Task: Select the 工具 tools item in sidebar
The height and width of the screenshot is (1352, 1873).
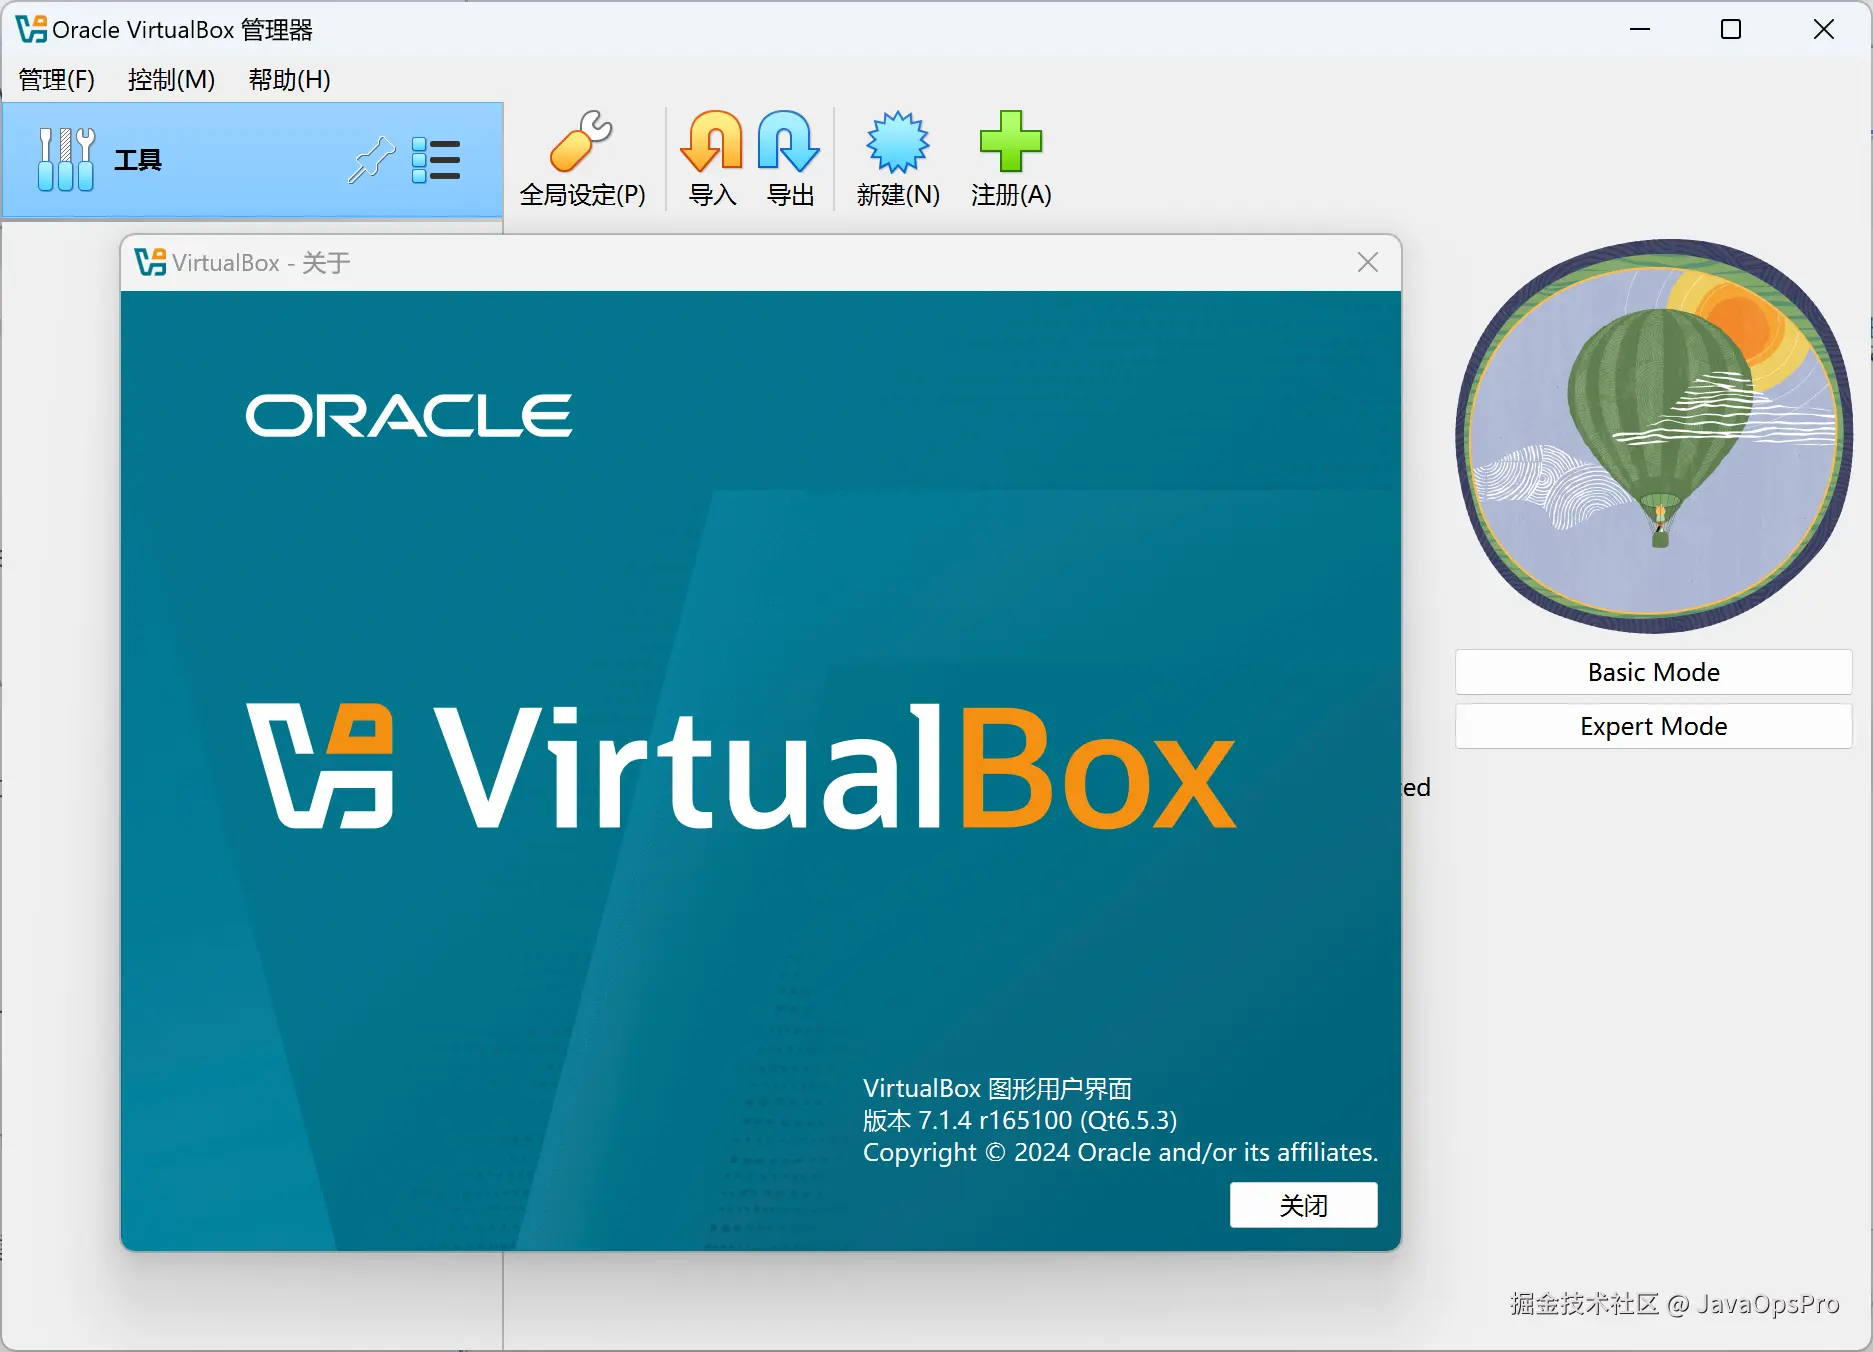Action: 252,160
